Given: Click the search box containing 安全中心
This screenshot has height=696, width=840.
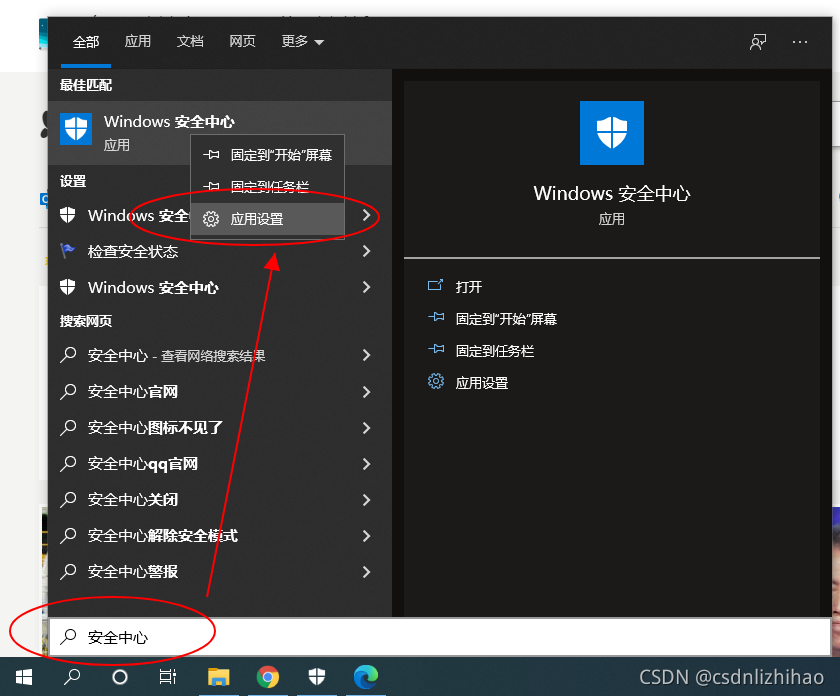Looking at the screenshot, I should [439, 637].
